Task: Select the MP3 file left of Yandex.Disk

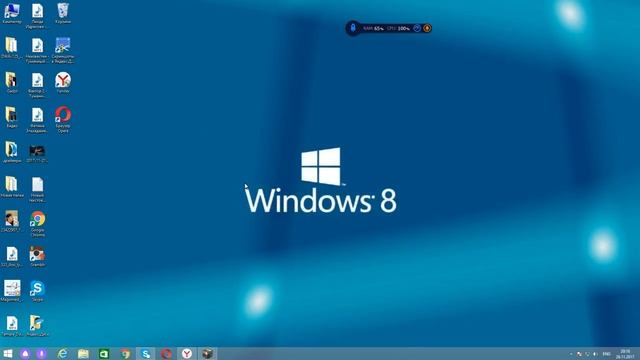Action: (11, 326)
